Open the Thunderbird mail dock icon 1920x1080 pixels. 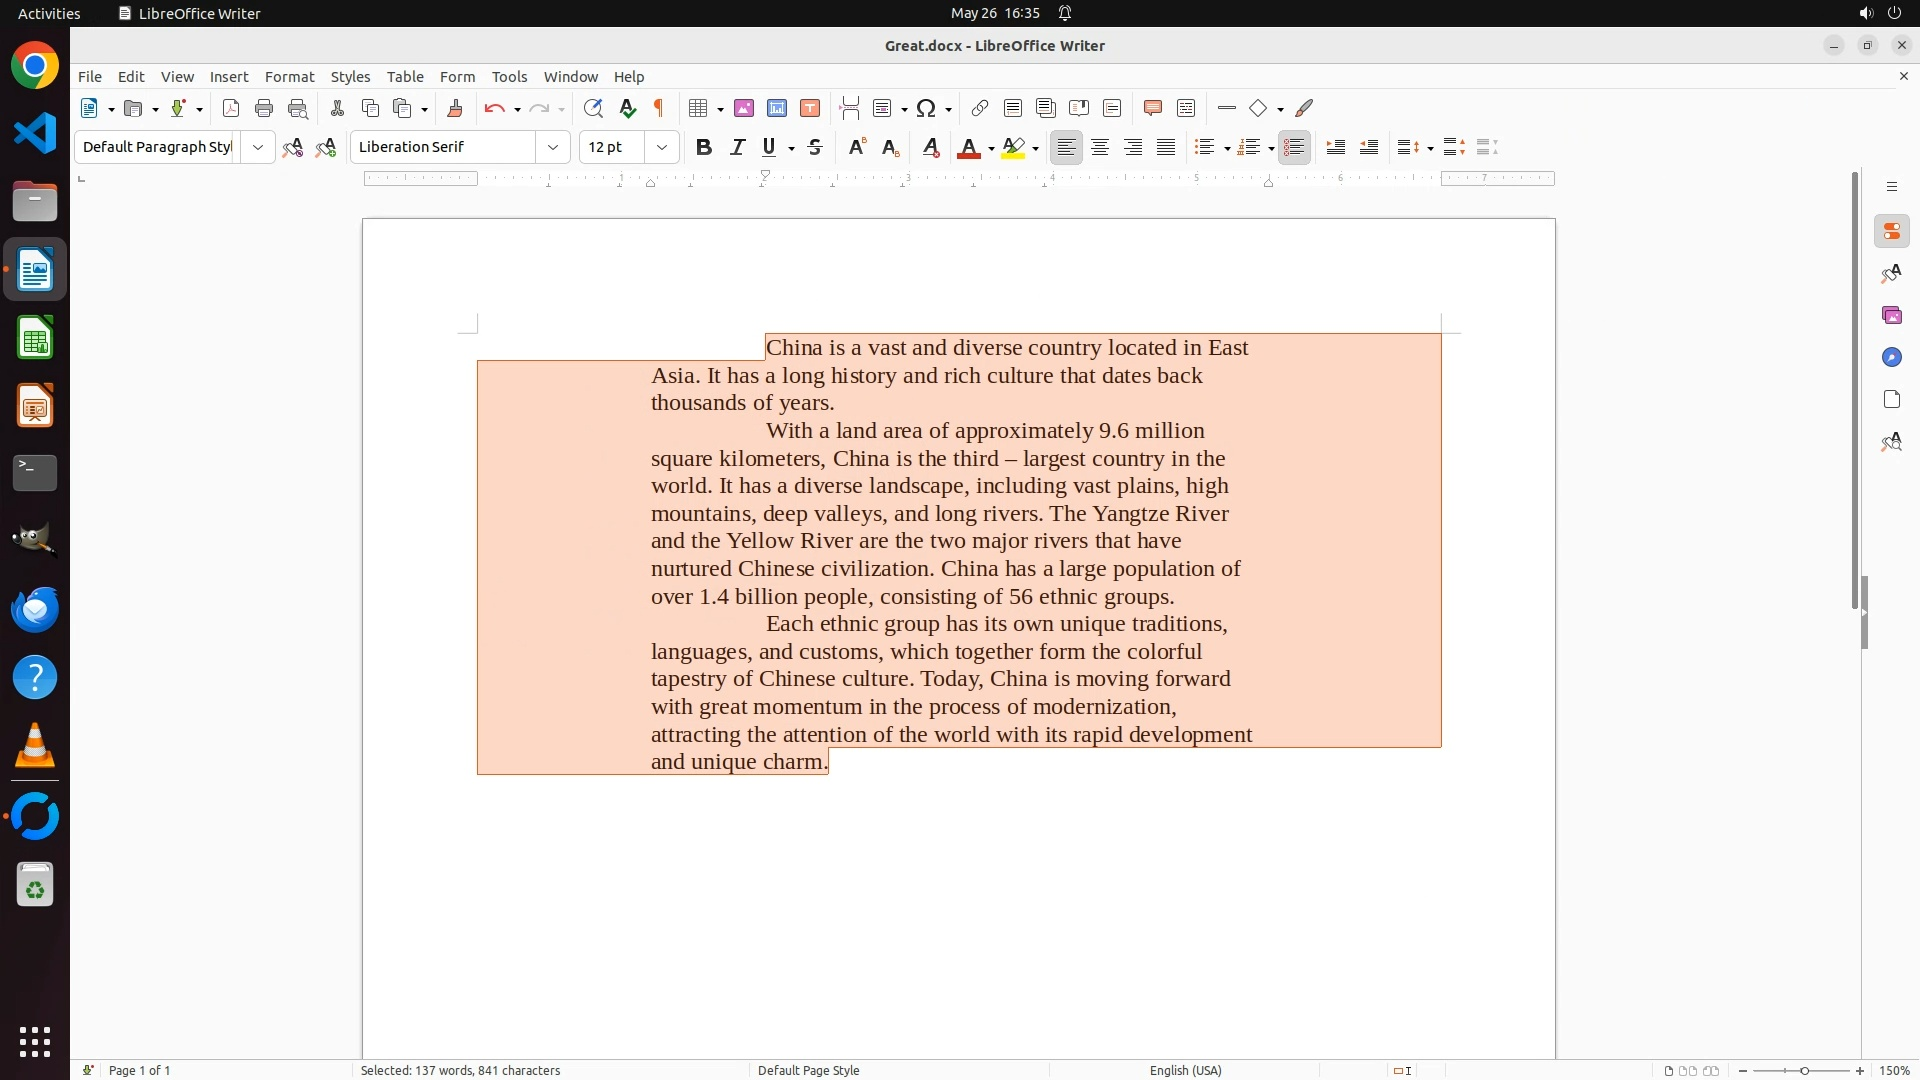click(x=35, y=609)
